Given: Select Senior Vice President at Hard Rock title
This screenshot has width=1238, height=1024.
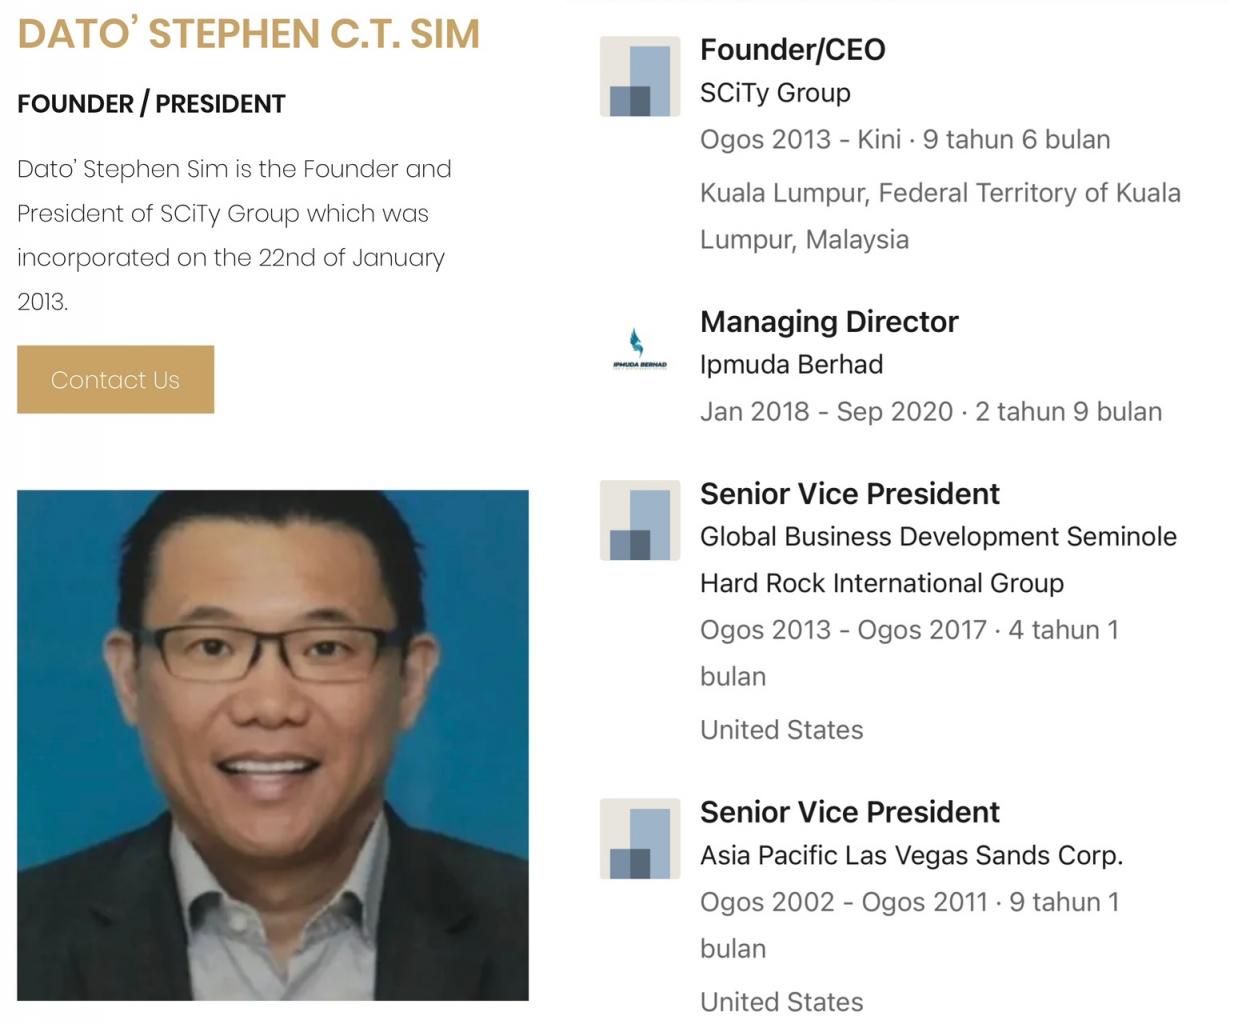Looking at the screenshot, I should click(x=849, y=494).
